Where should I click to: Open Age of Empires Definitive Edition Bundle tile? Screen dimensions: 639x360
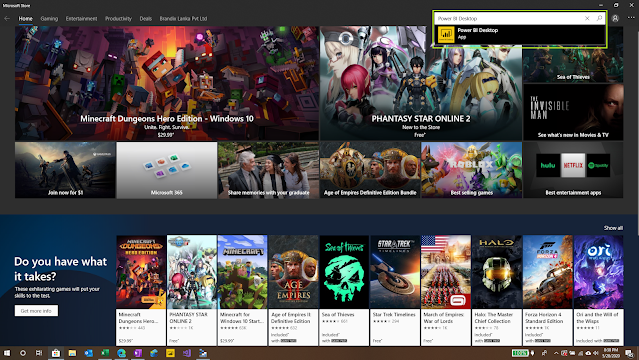[370, 170]
